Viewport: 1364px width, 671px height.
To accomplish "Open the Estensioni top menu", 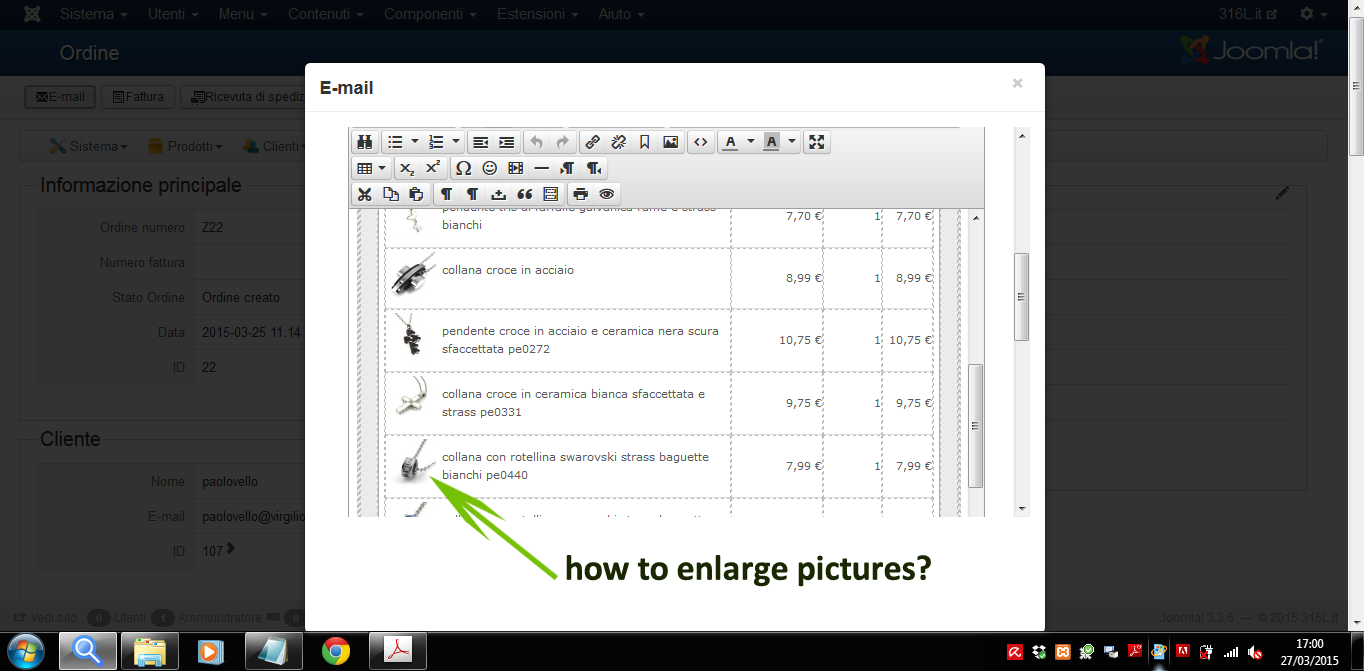I will point(539,14).
